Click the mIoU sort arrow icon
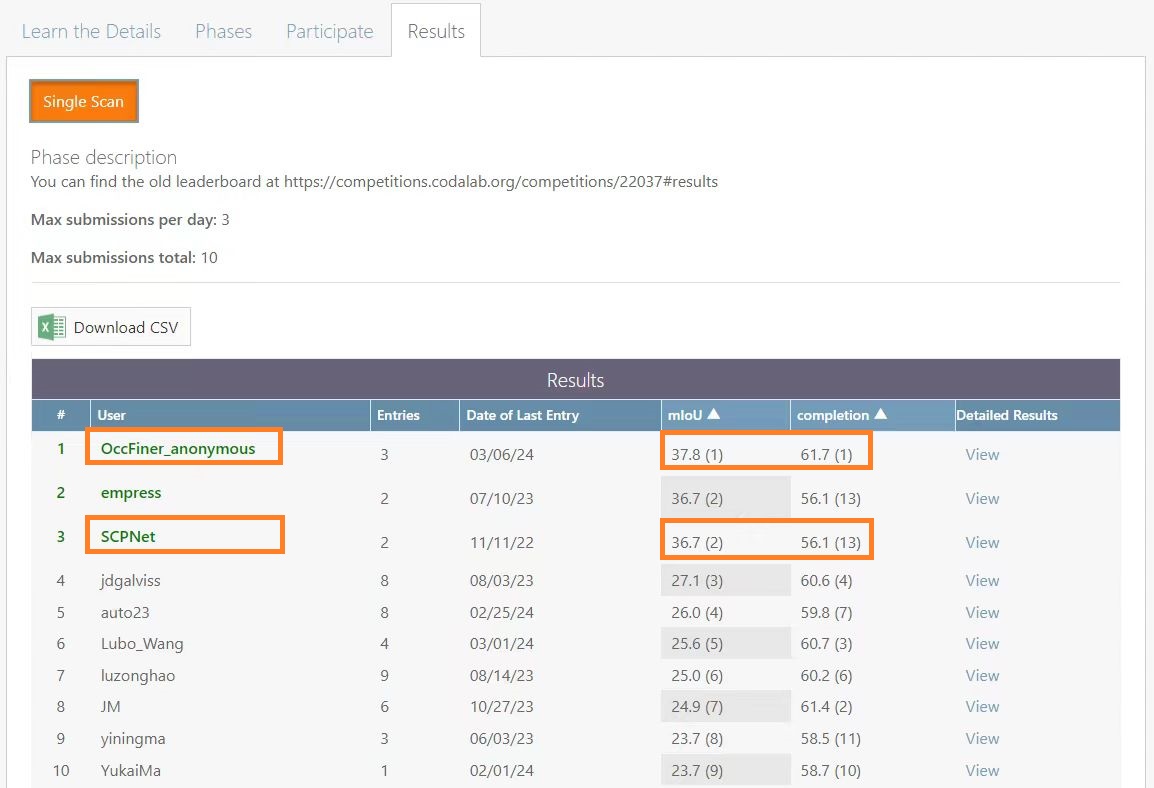This screenshot has width=1154, height=788. pyautogui.click(x=714, y=415)
